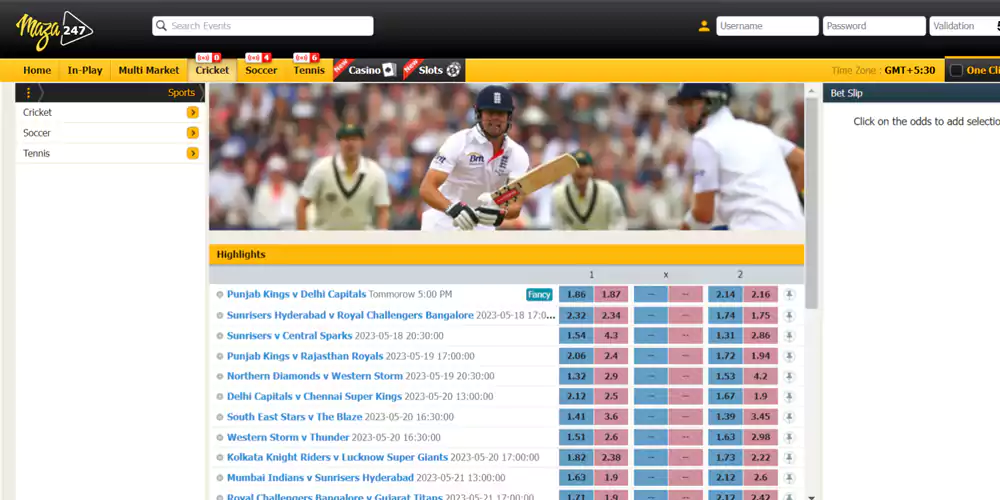Pin the Delhi Capitals v Chennai Super Kings match
1000x500 pixels.
click(x=790, y=397)
